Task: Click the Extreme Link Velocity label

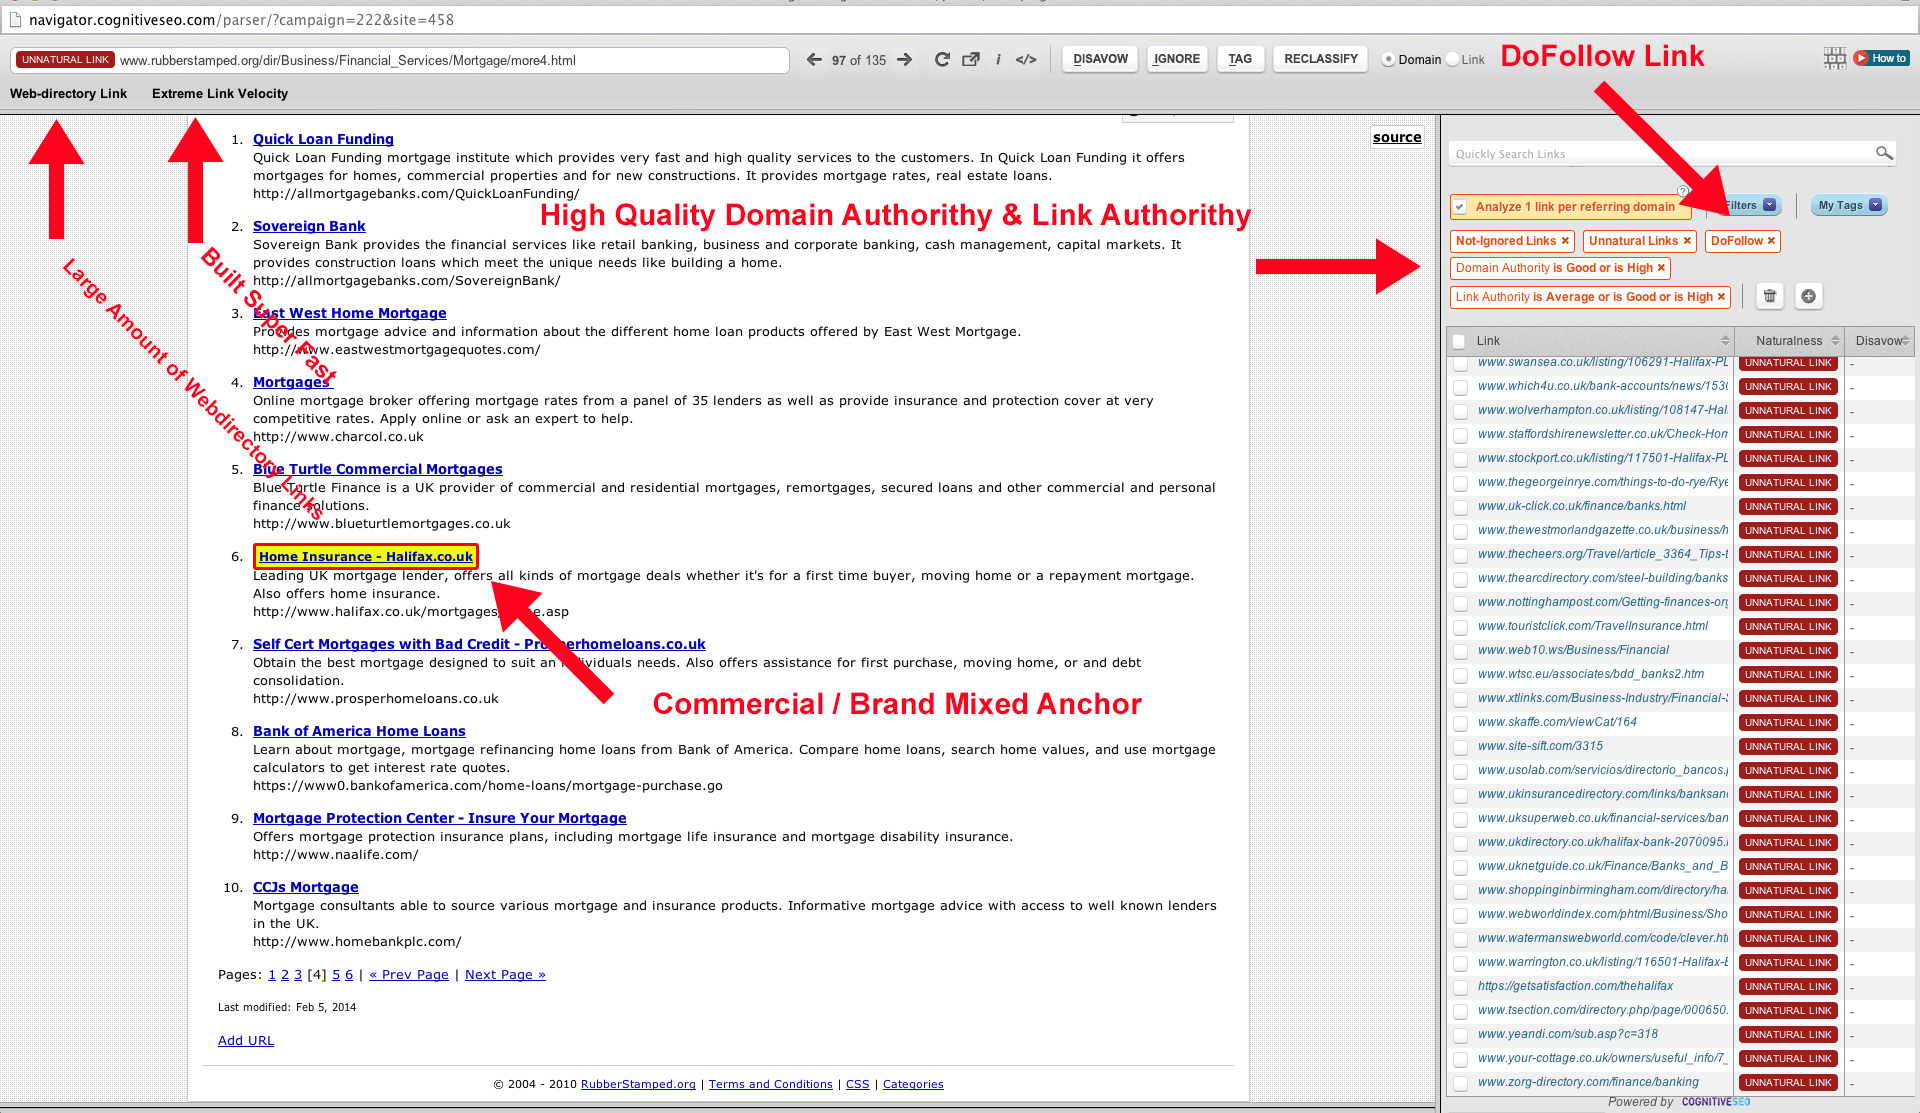Action: 220,93
